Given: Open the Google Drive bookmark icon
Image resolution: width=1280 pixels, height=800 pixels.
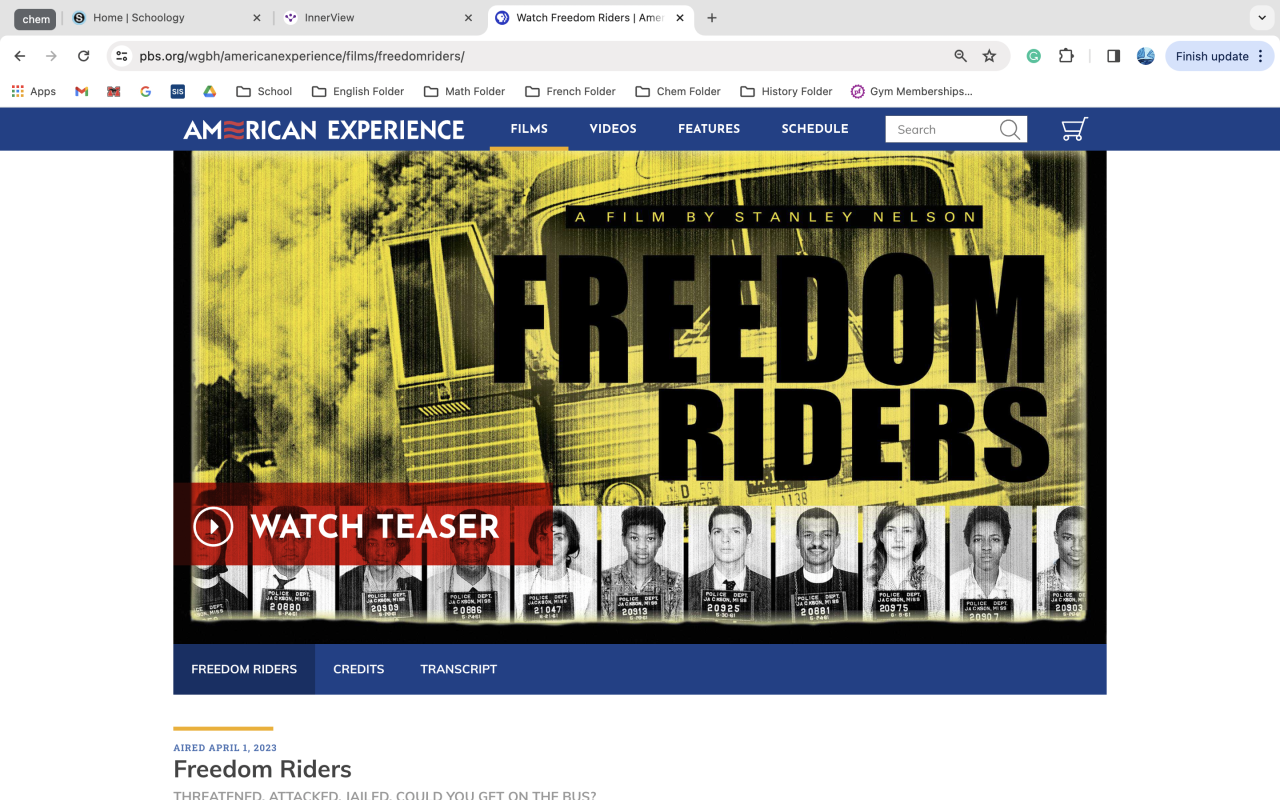Looking at the screenshot, I should coord(210,91).
